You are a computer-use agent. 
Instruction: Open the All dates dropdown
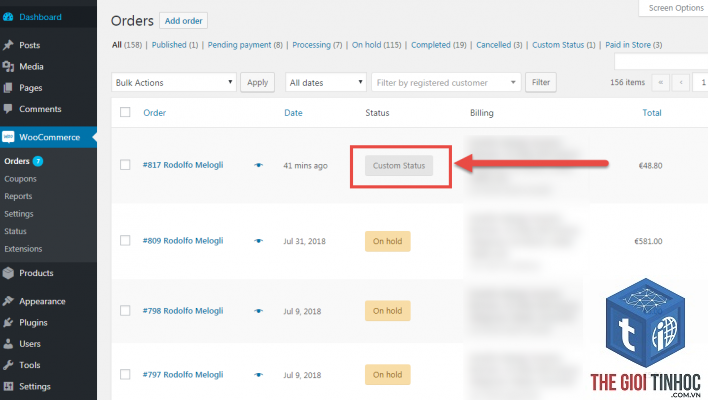[326, 82]
